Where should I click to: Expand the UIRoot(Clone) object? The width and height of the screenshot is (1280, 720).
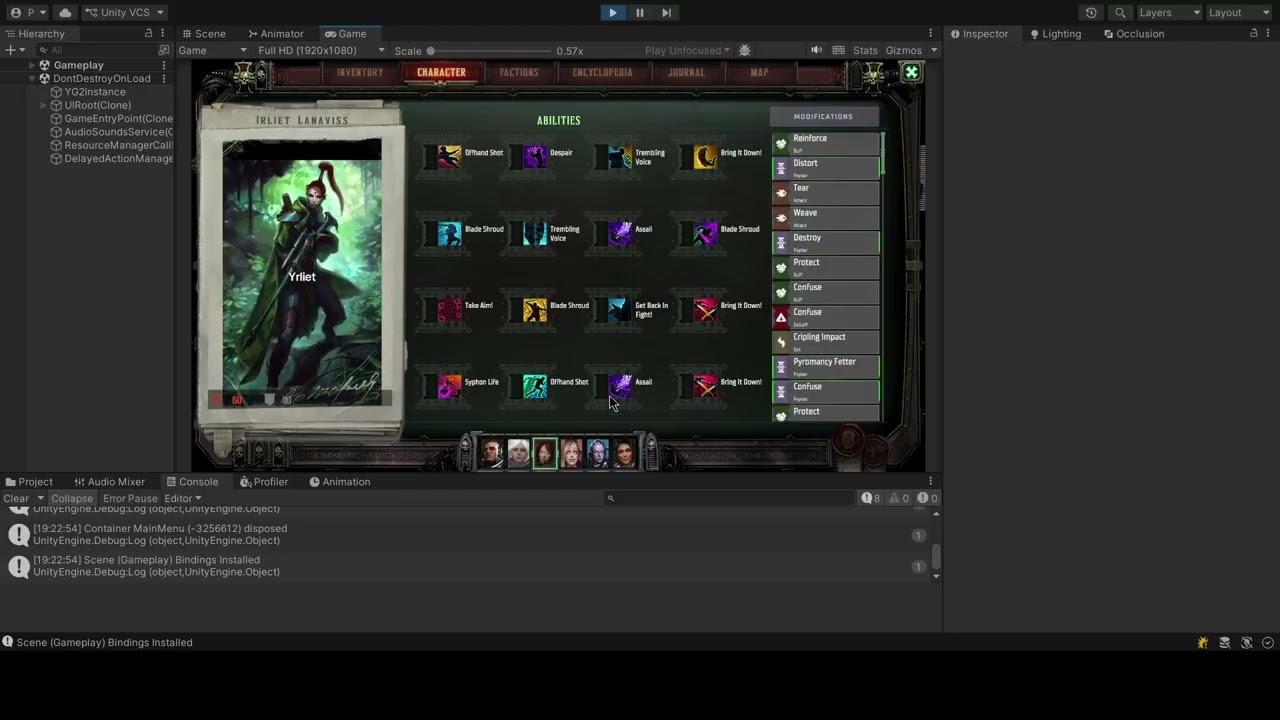[x=43, y=105]
